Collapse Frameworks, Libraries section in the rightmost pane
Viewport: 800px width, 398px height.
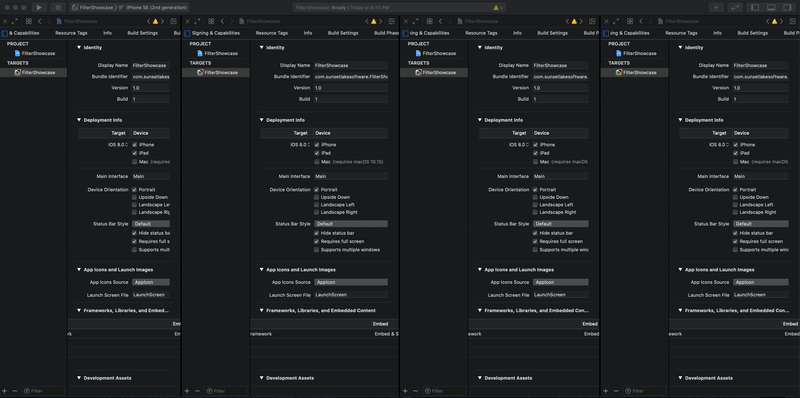click(680, 310)
